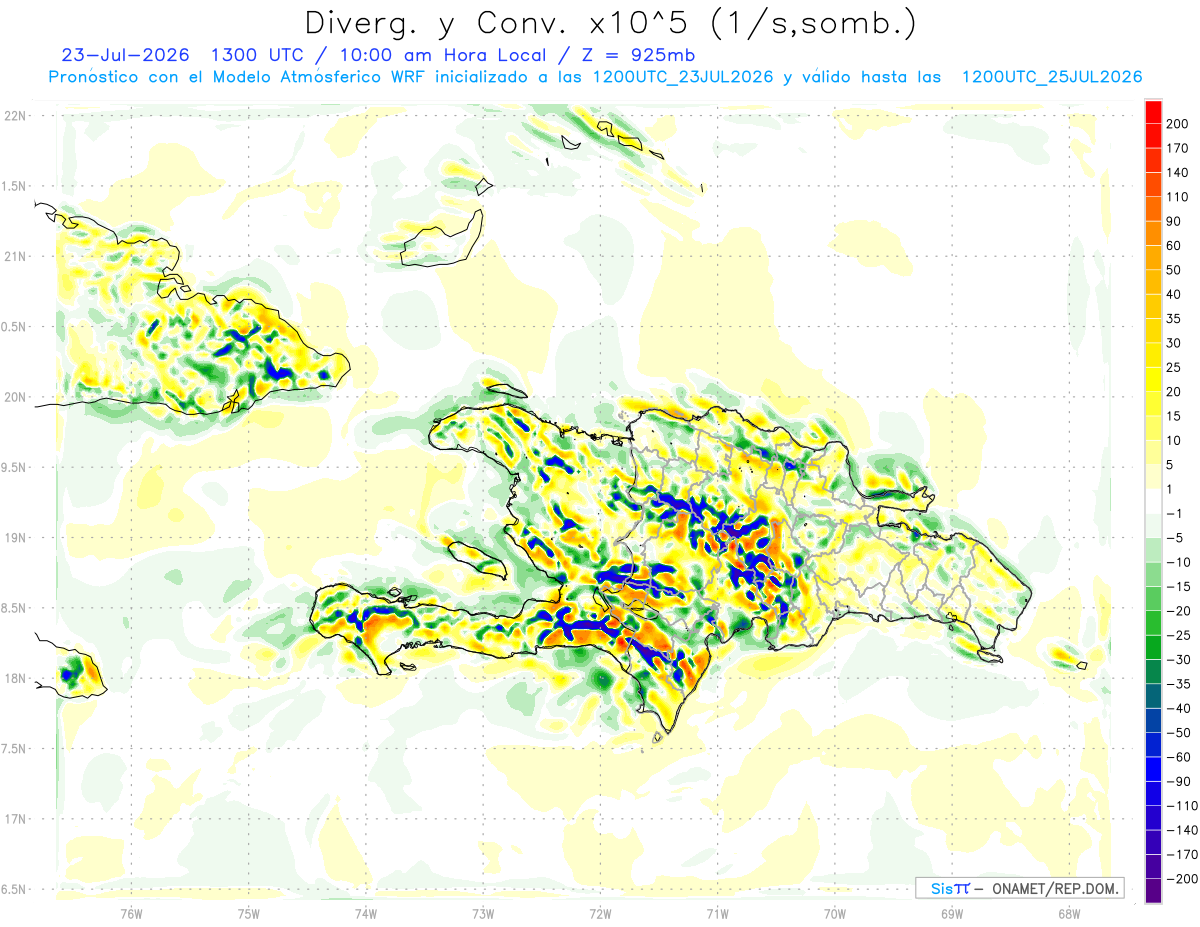1200x927 pixels.
Task: Click the "7.5N" latitude label
Action: [x=14, y=748]
